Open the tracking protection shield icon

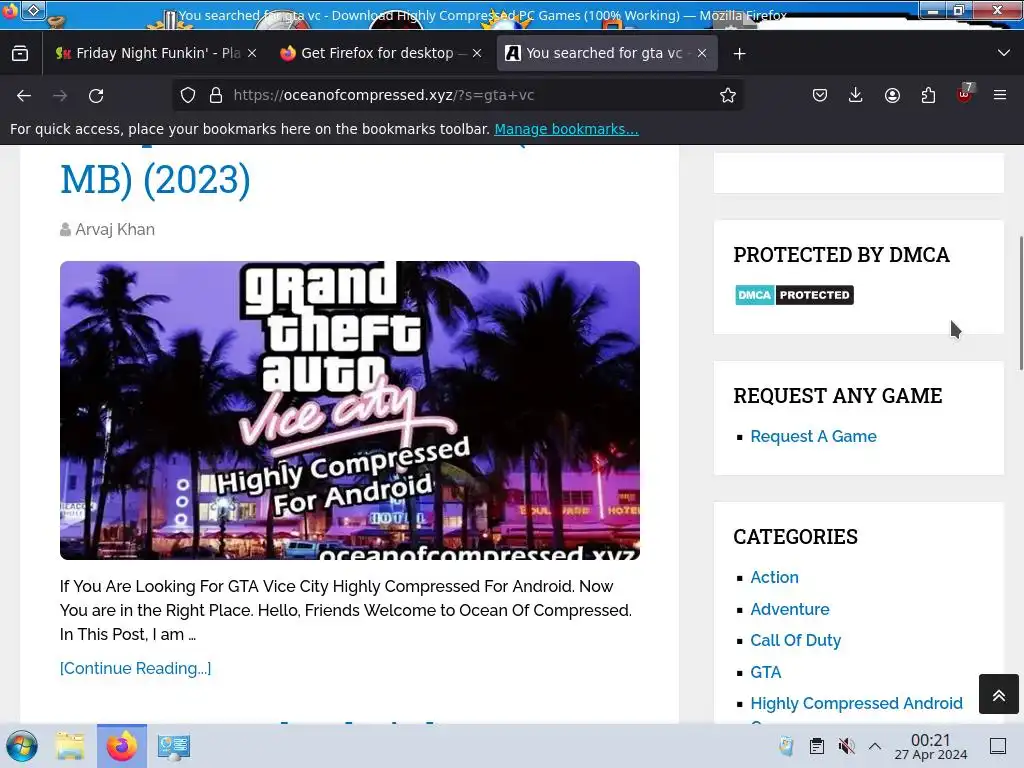pos(188,95)
